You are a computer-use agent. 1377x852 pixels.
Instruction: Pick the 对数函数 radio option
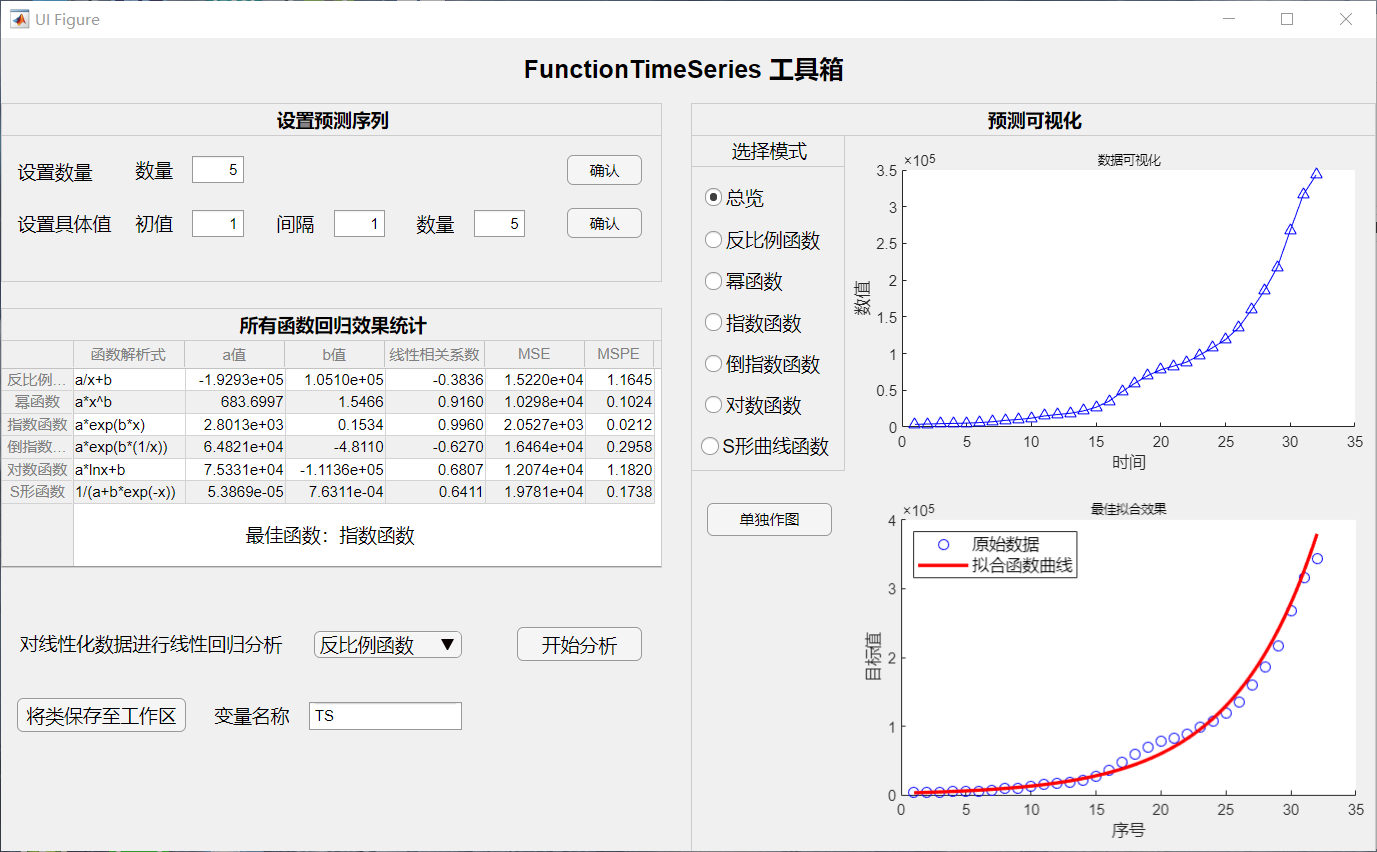tap(714, 405)
